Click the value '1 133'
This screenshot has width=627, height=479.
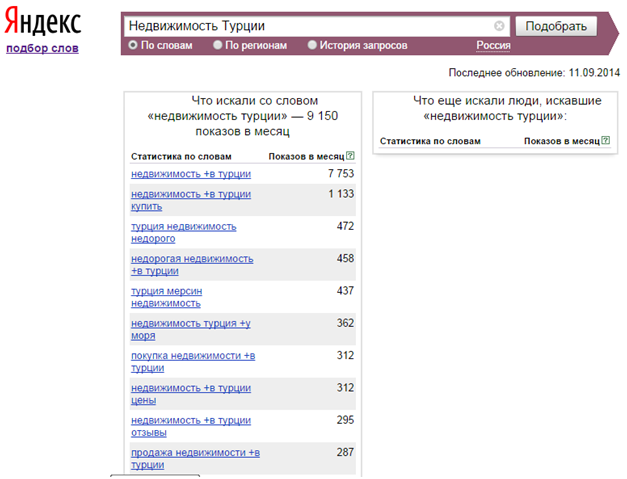coord(341,194)
